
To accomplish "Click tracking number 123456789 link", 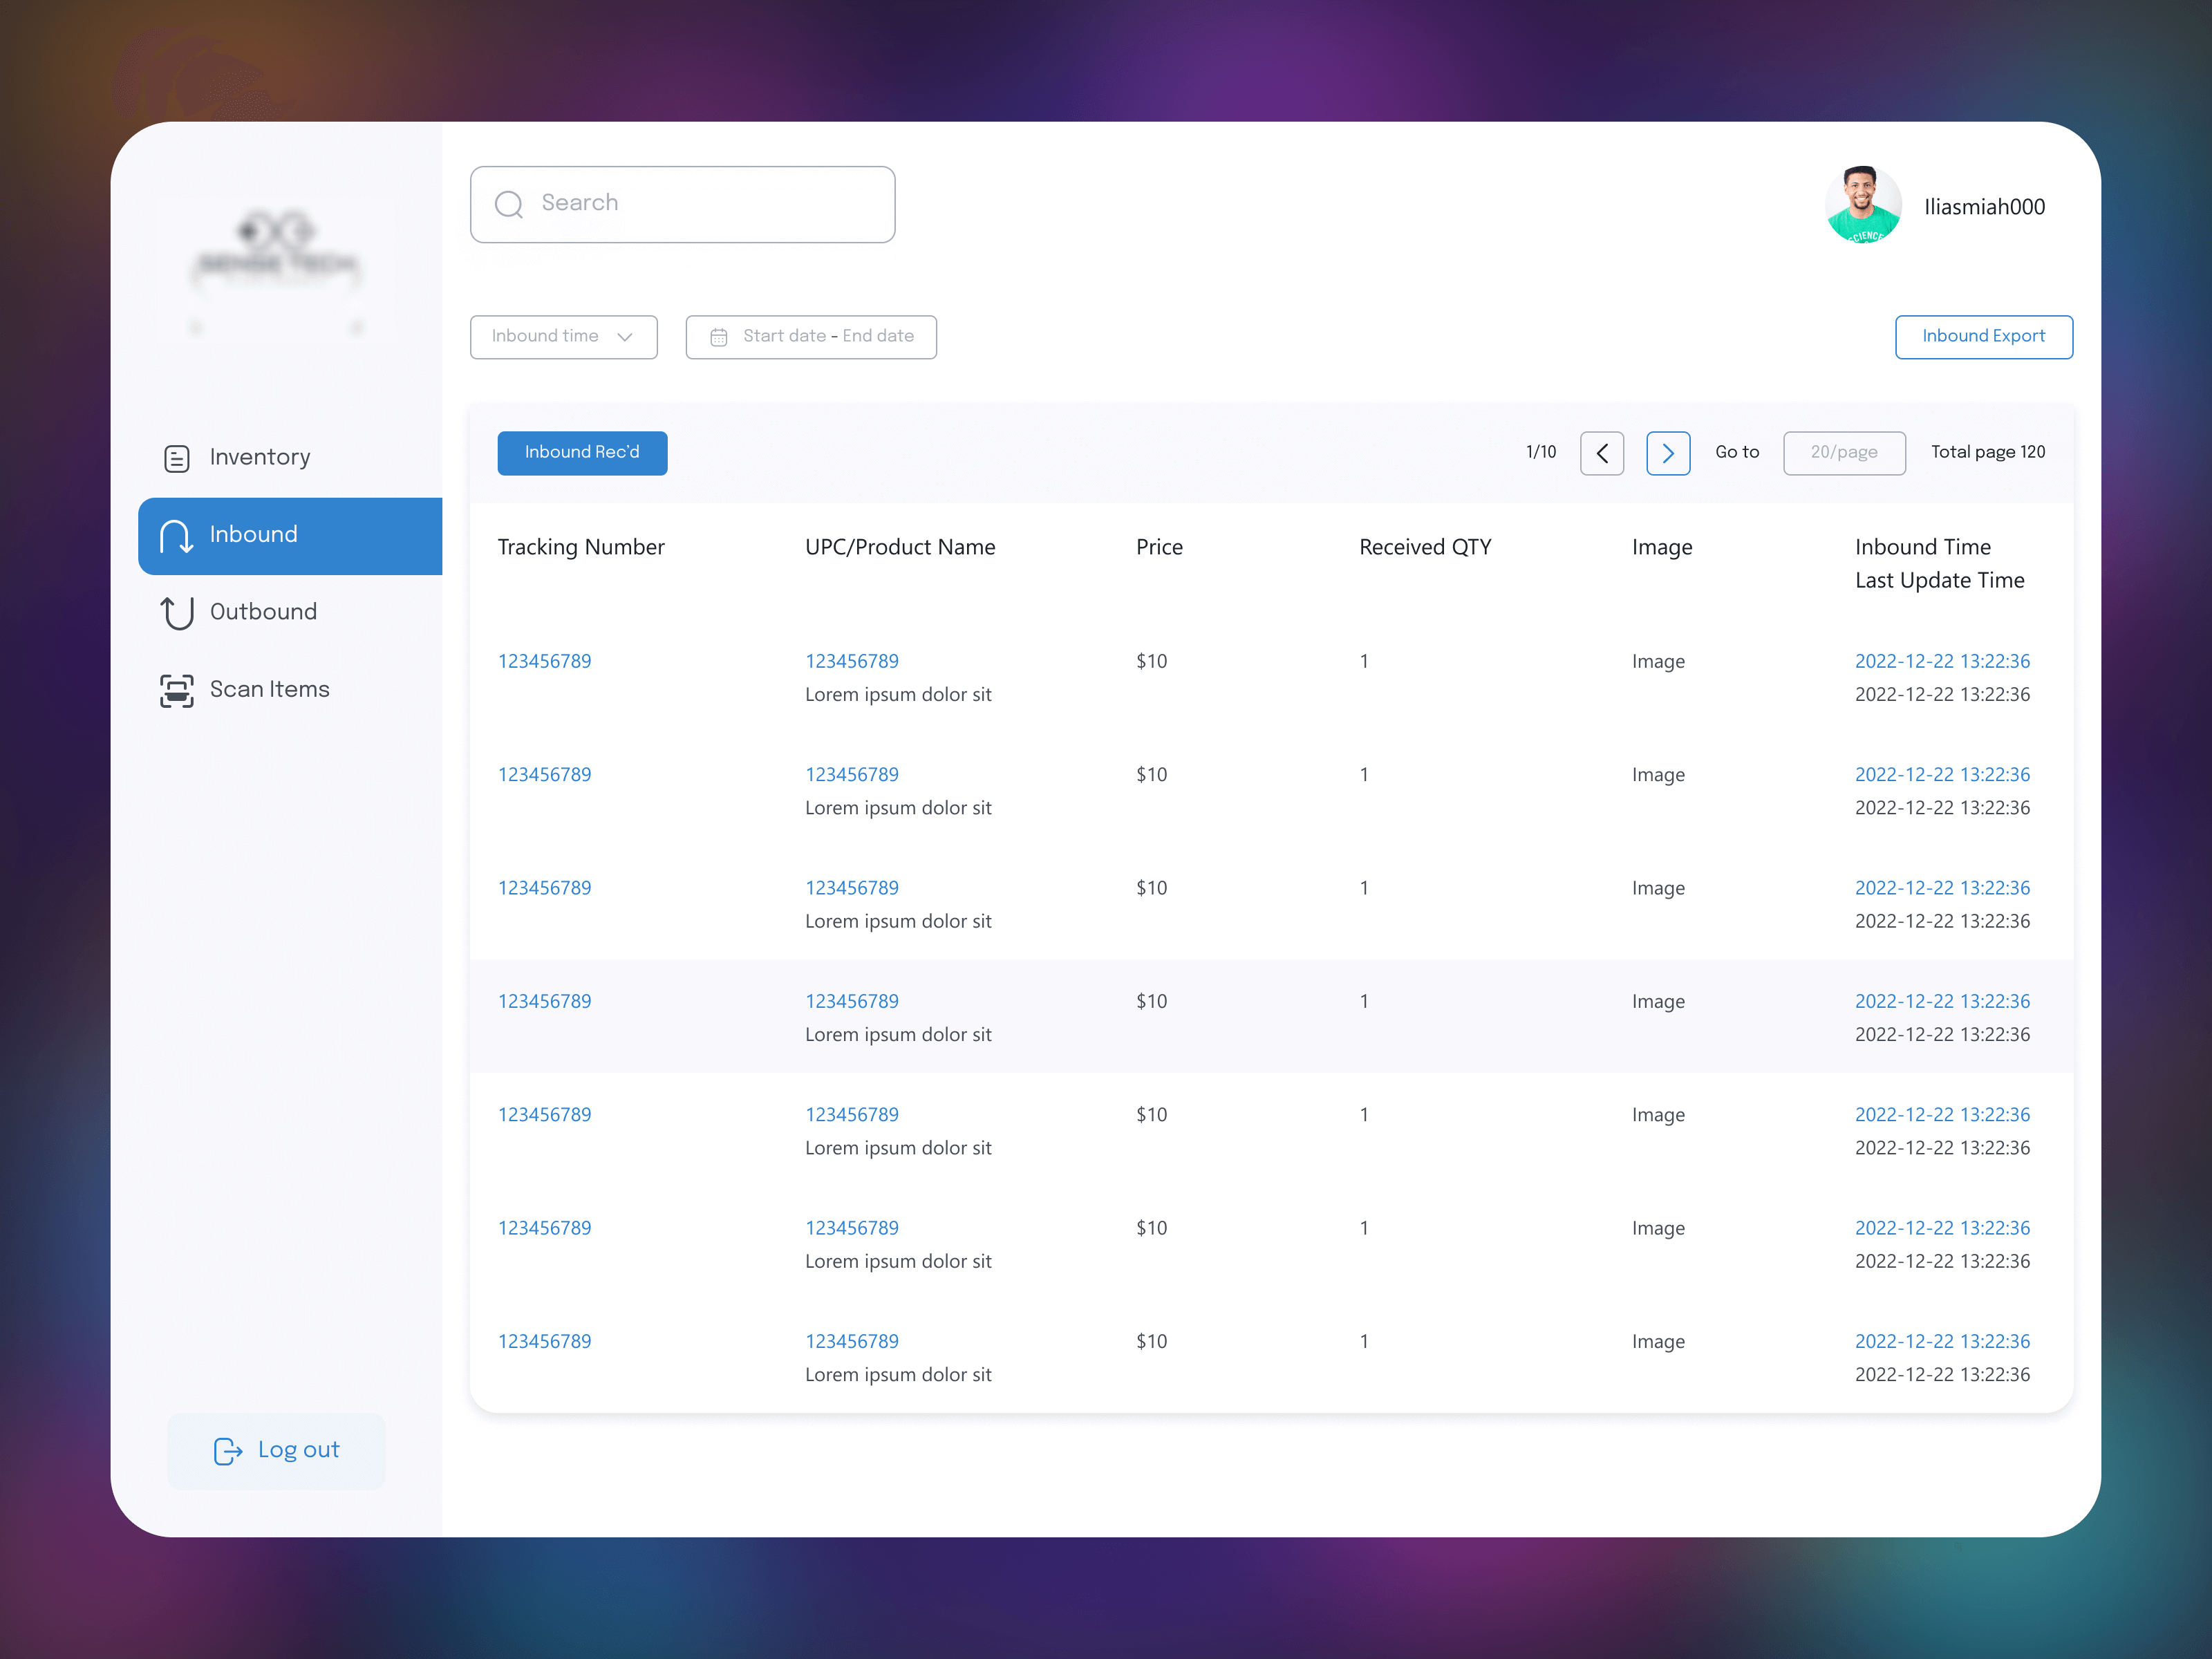I will click(545, 660).
